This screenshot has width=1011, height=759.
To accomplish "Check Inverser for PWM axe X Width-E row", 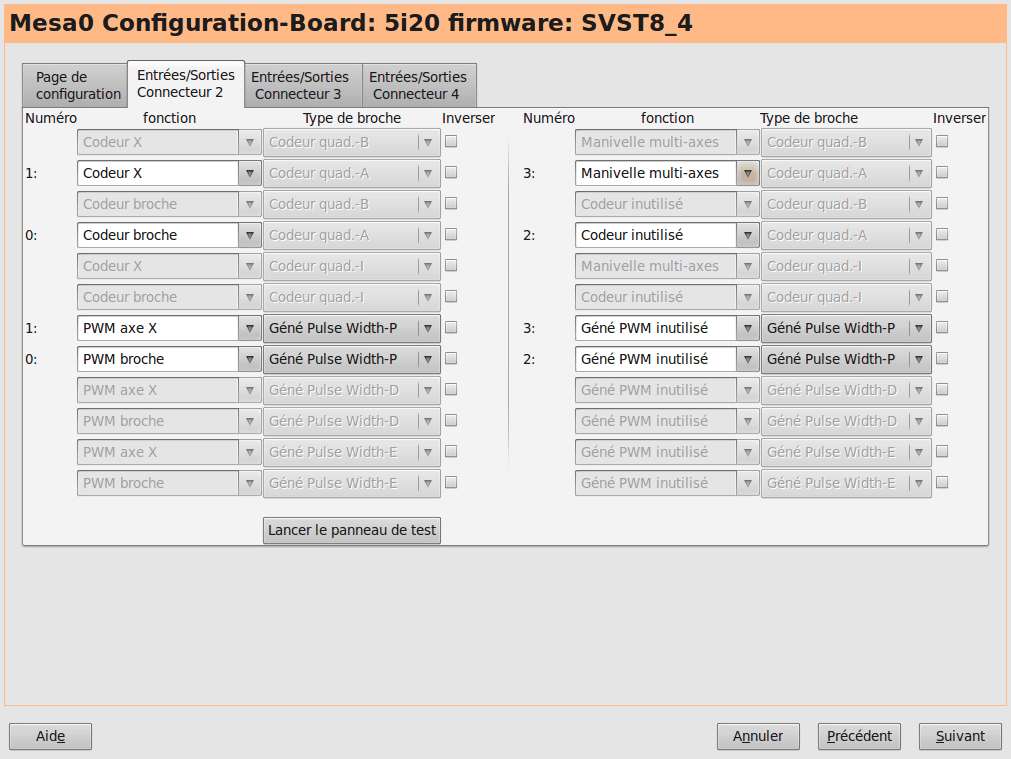I will (x=451, y=451).
